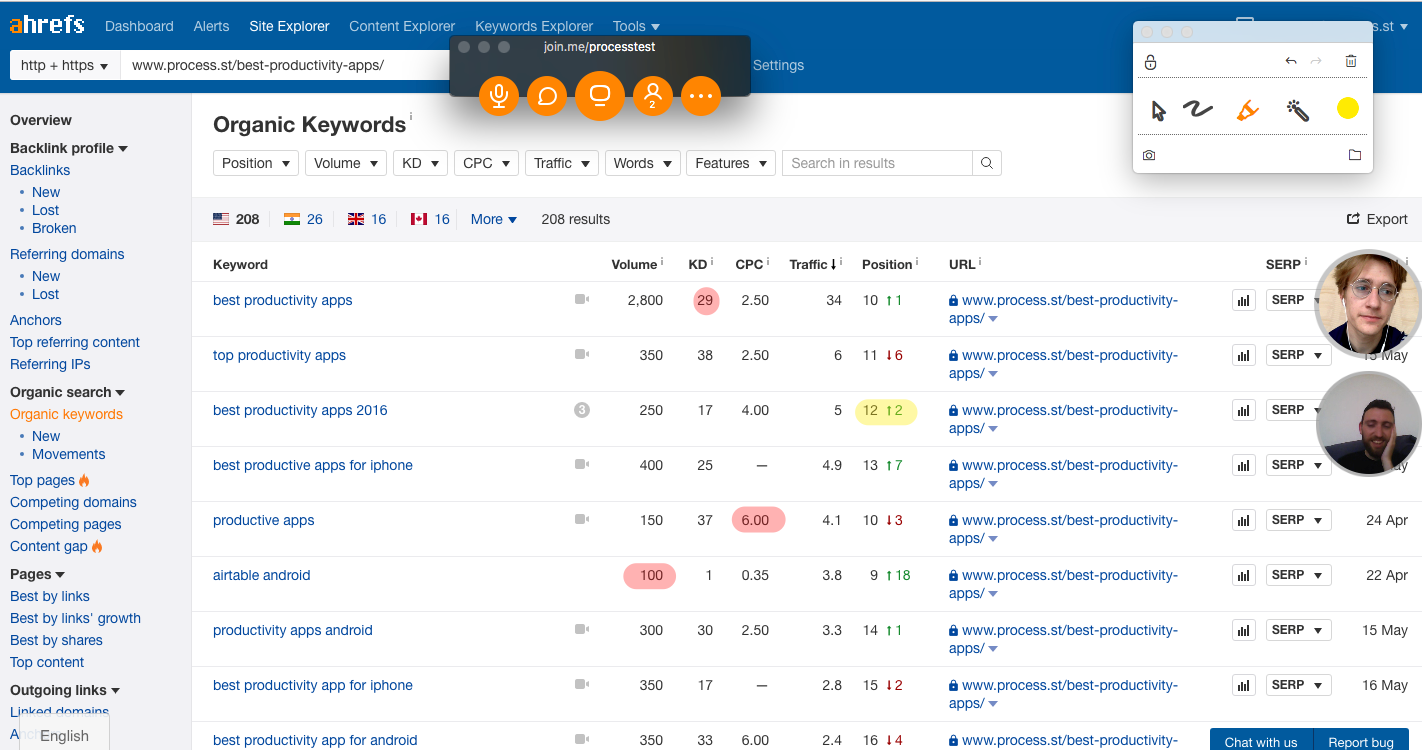The height and width of the screenshot is (750, 1422).
Task: Collapse the Organic search sidebar section
Action: [x=67, y=392]
